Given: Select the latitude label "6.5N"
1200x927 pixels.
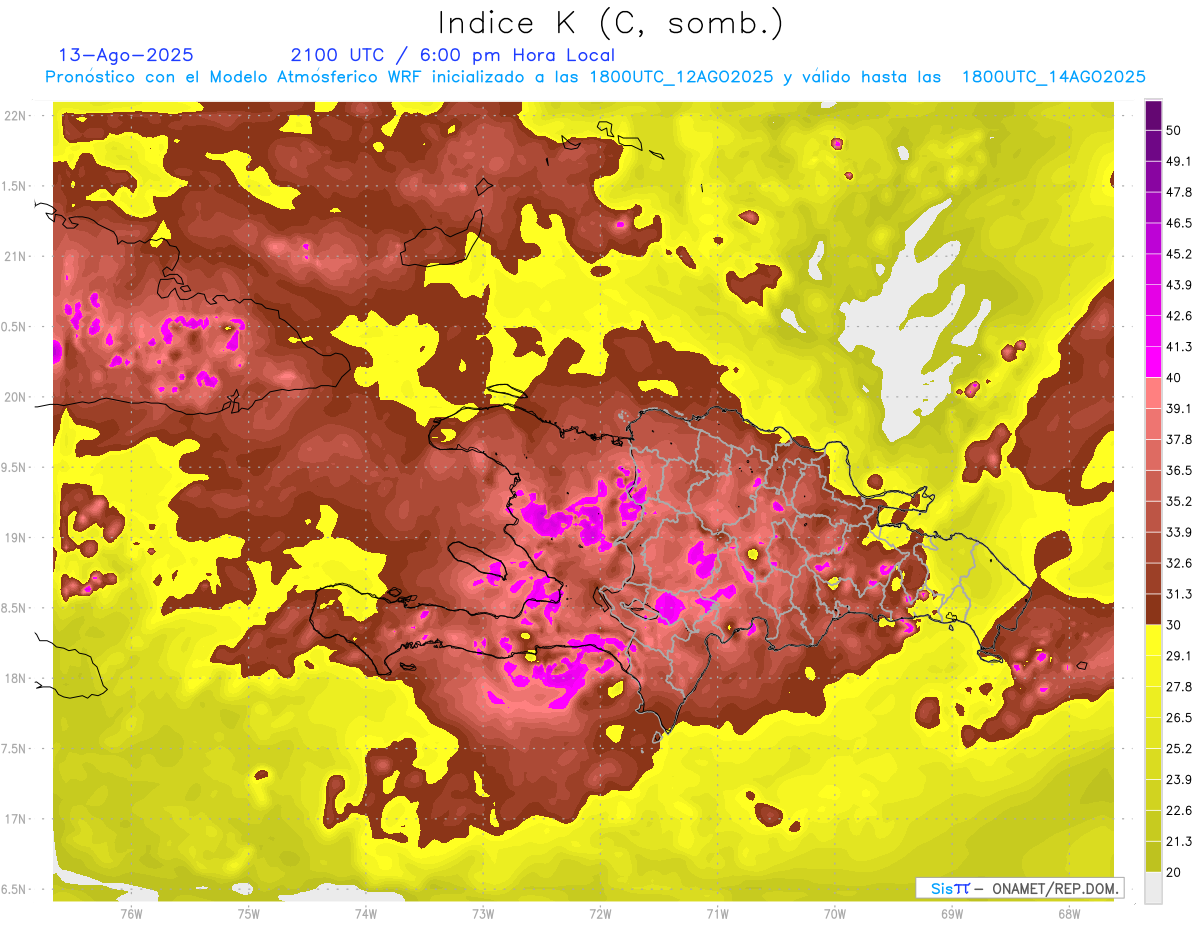Looking at the screenshot, I should [15, 890].
